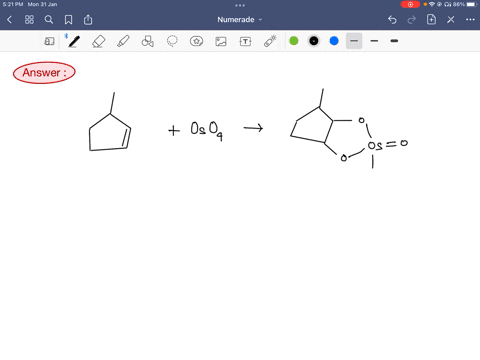Tap the three-dot multitasking handle
Screen dimensions: 480x360
(x=240, y=5)
